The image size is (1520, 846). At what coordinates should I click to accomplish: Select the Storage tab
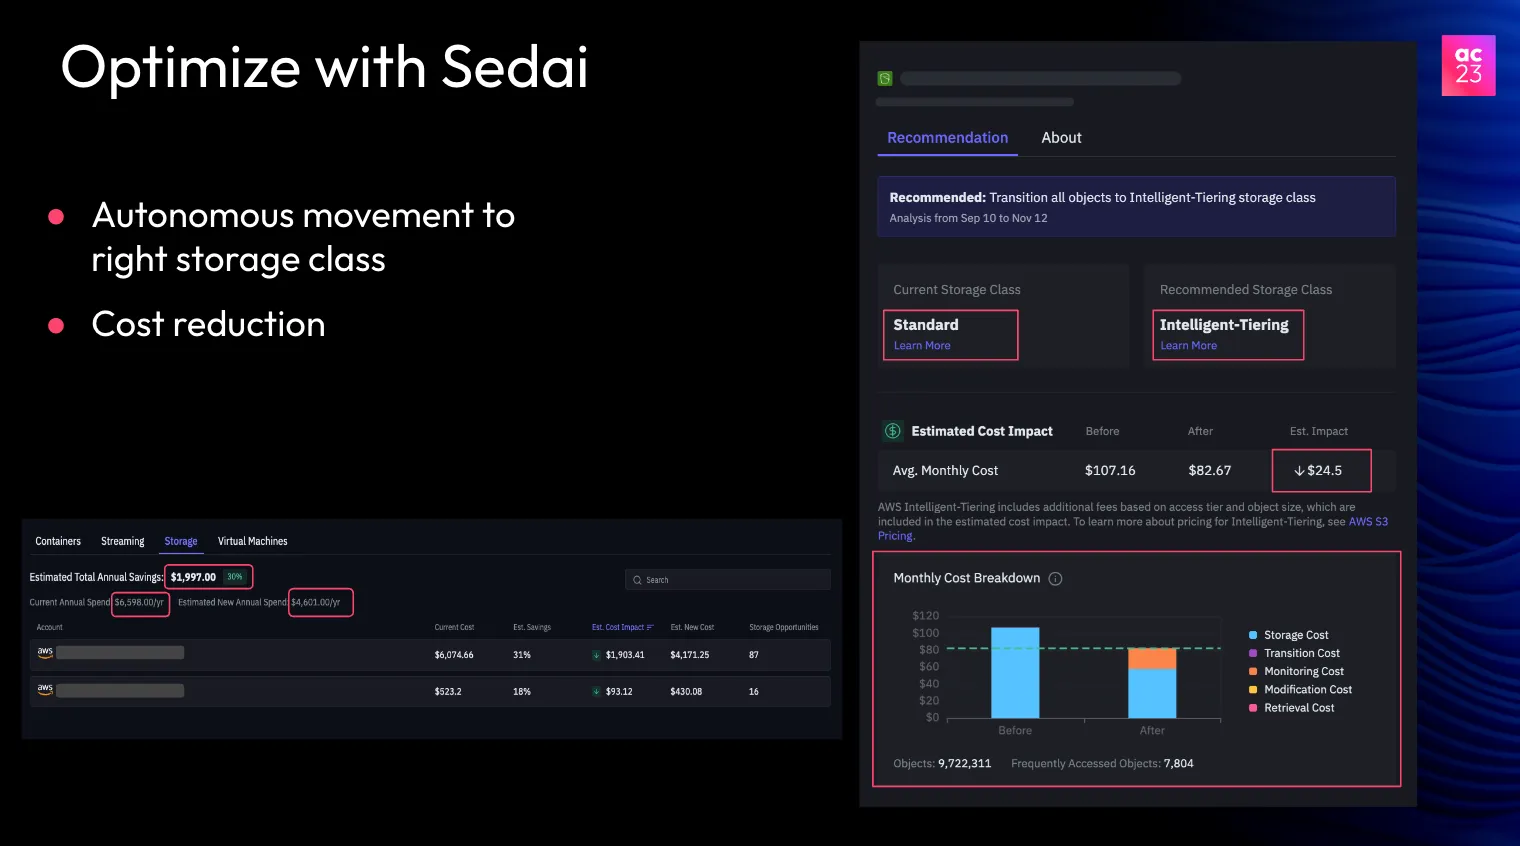pos(181,541)
